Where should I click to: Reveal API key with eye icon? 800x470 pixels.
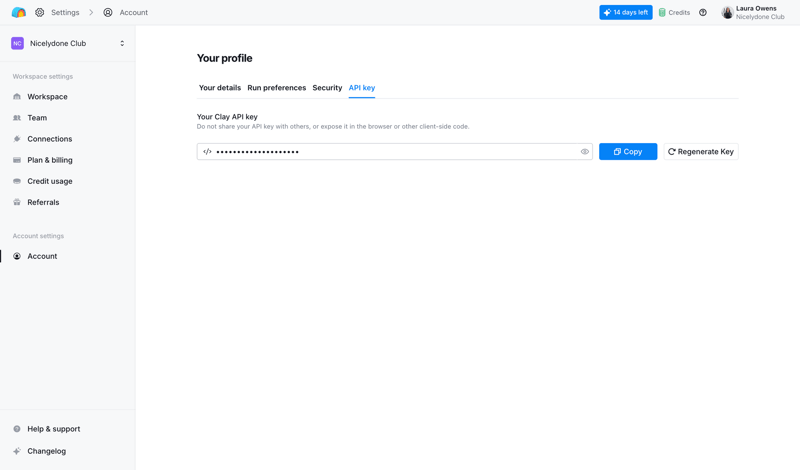(585, 152)
